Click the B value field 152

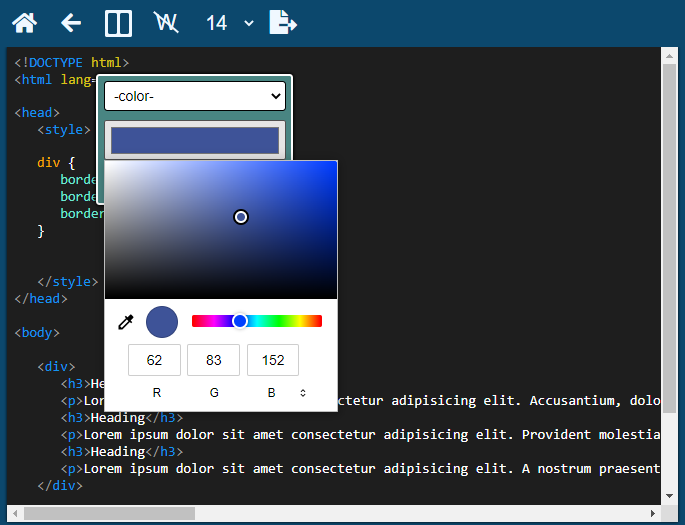pos(273,360)
